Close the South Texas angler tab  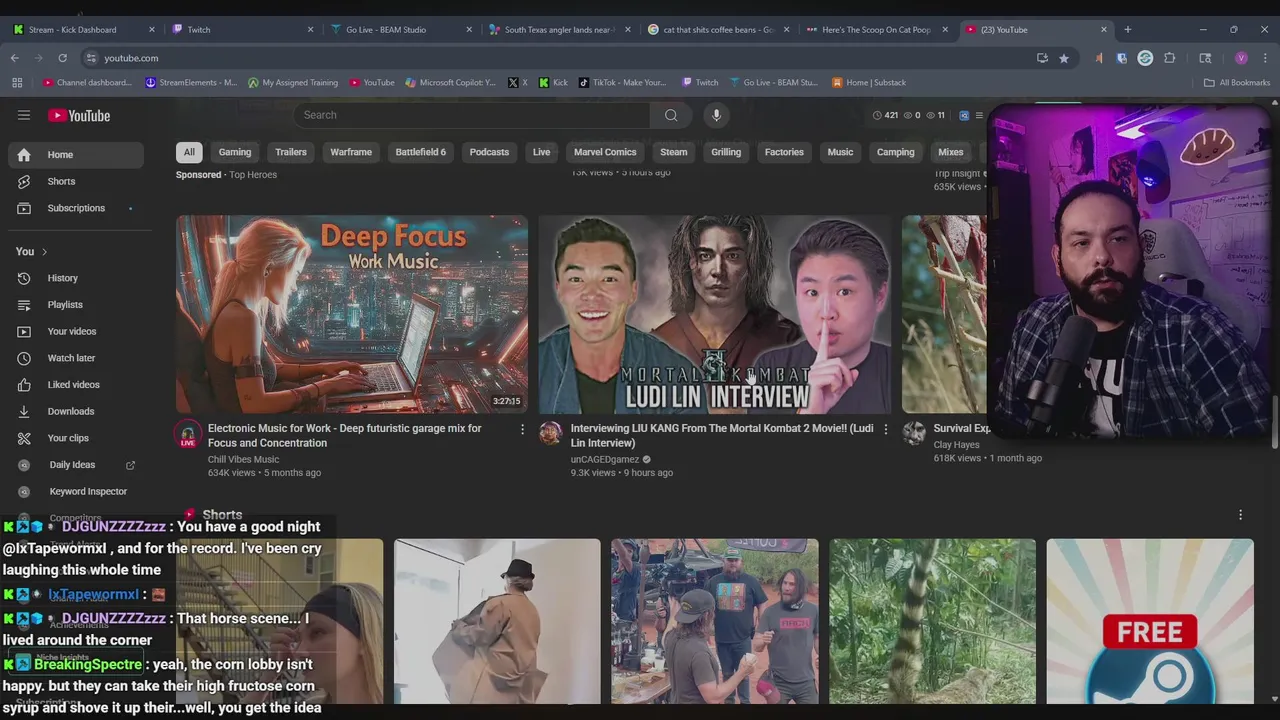click(628, 30)
